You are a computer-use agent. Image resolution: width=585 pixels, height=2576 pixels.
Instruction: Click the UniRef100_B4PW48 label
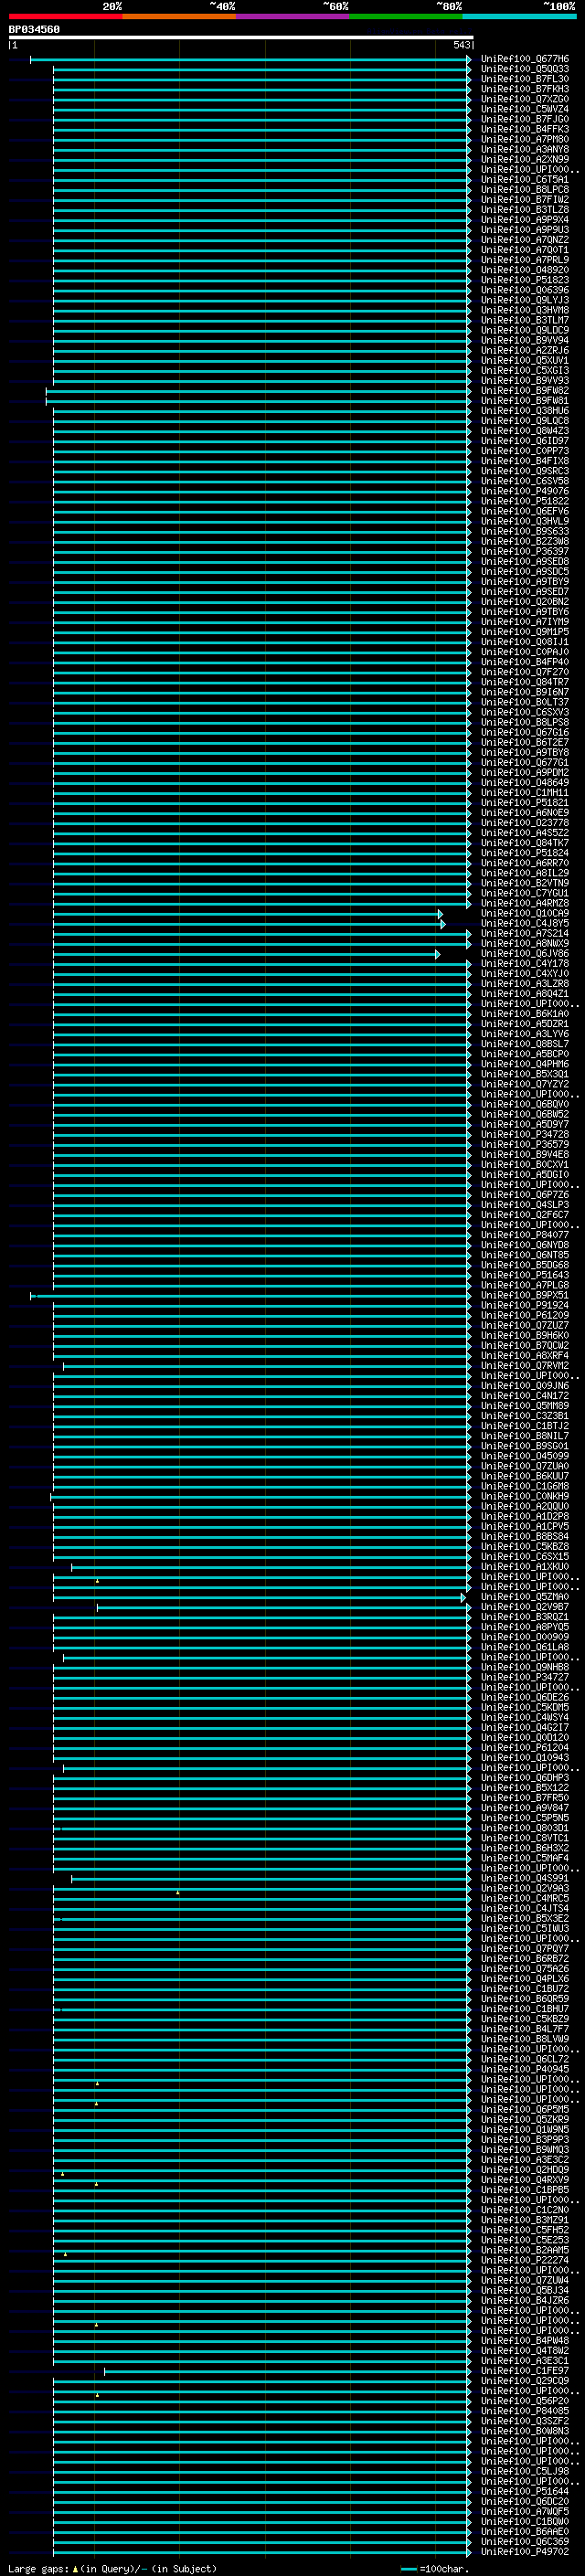click(524, 2340)
